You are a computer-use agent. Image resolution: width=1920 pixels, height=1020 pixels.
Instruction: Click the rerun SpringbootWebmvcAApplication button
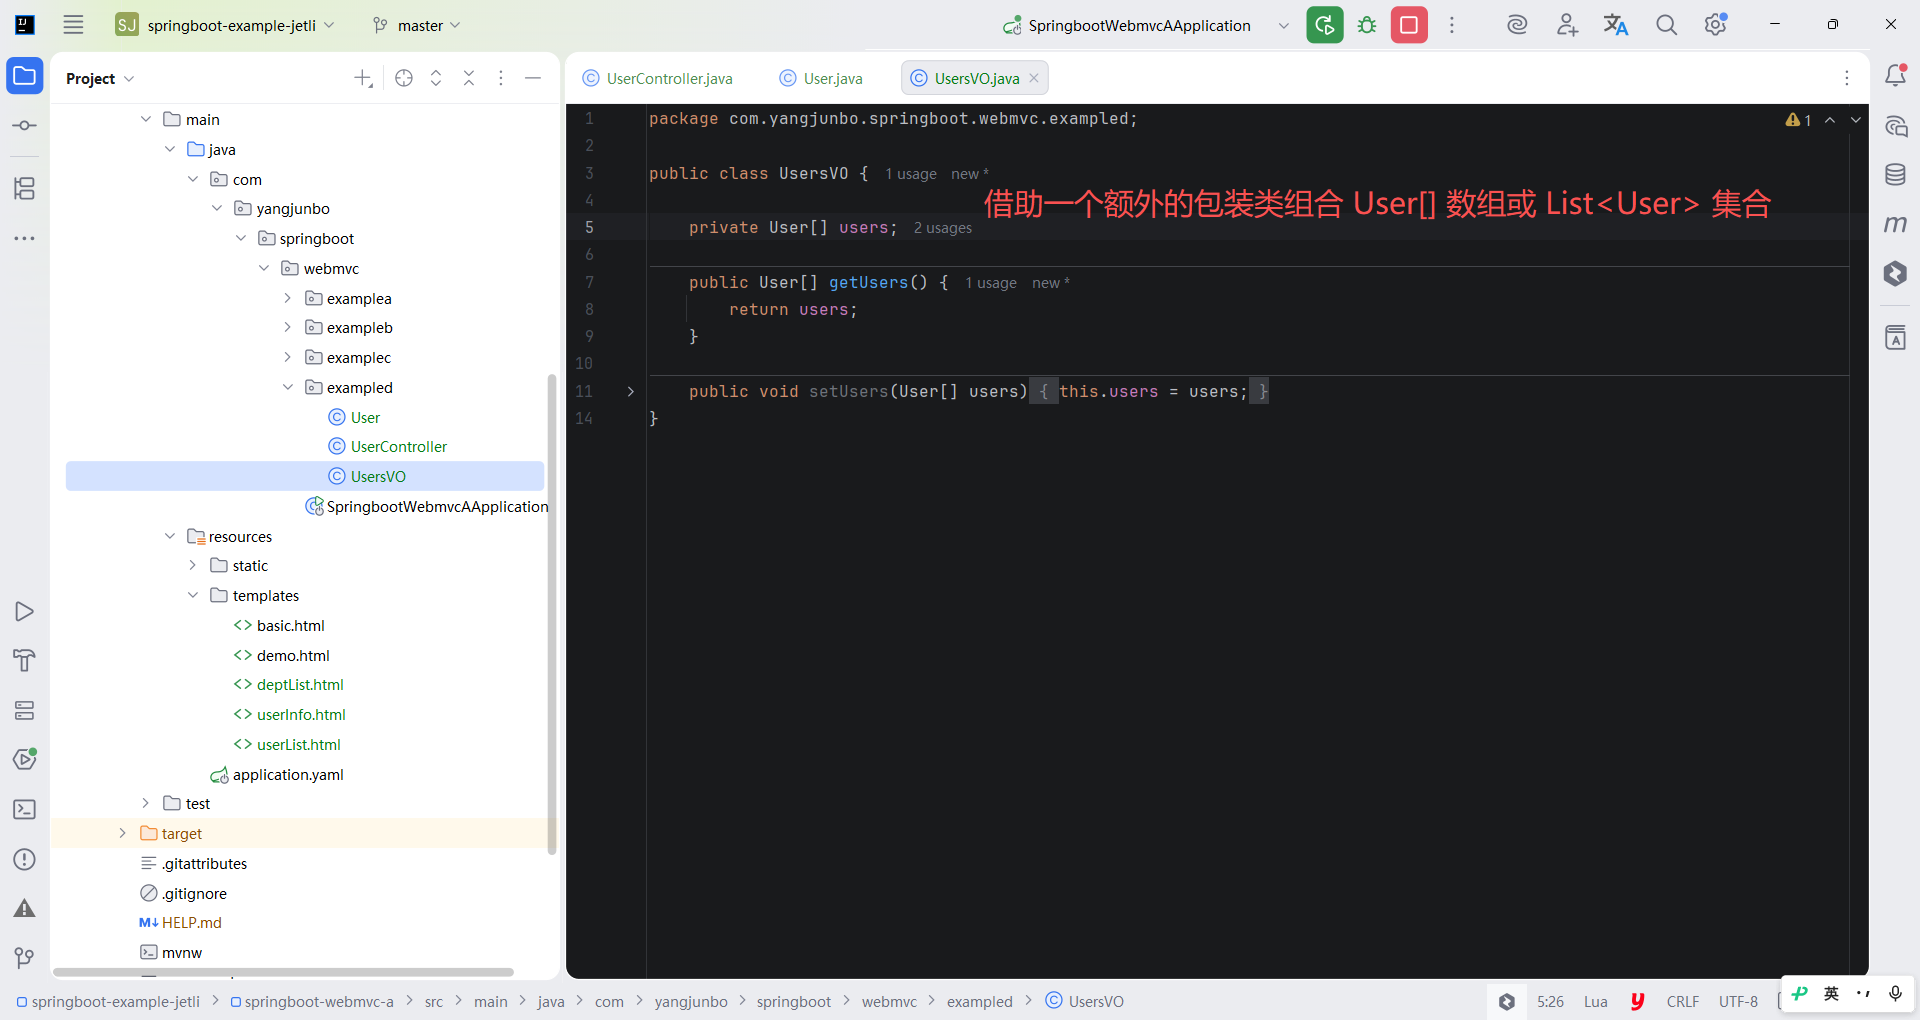(x=1325, y=25)
